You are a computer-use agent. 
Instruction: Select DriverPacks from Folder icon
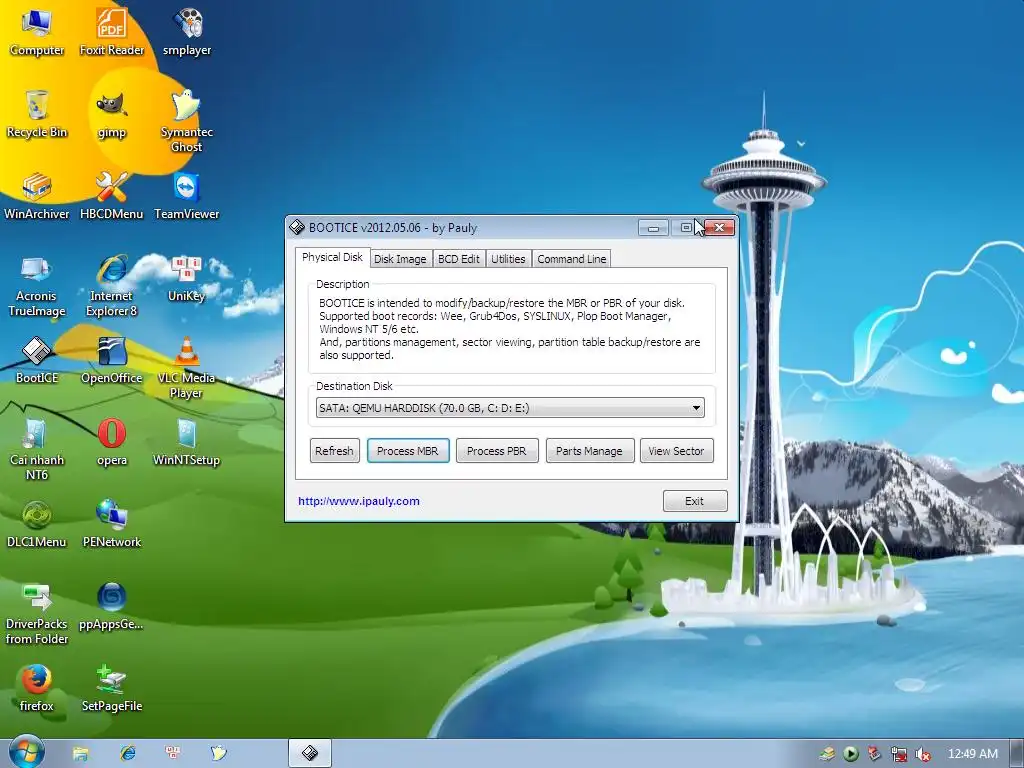37,614
